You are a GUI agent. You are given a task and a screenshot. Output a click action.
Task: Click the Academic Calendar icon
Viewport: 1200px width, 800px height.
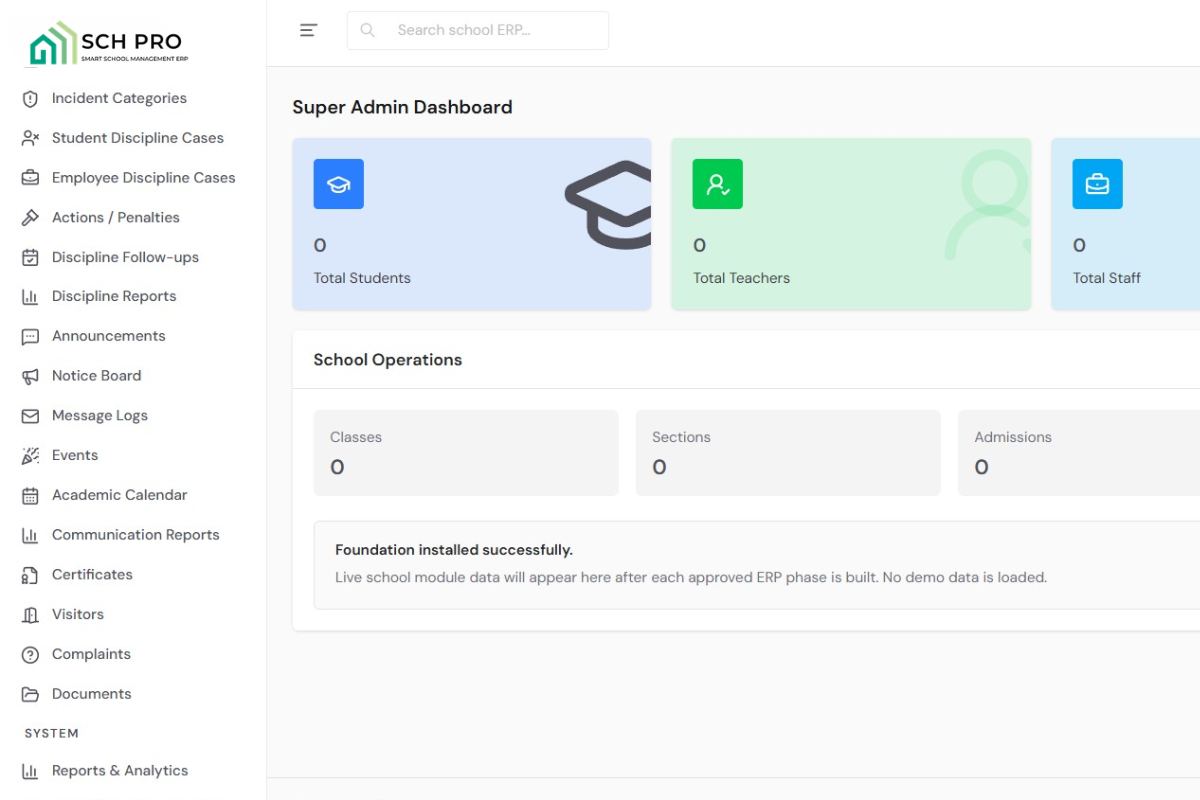(31, 495)
